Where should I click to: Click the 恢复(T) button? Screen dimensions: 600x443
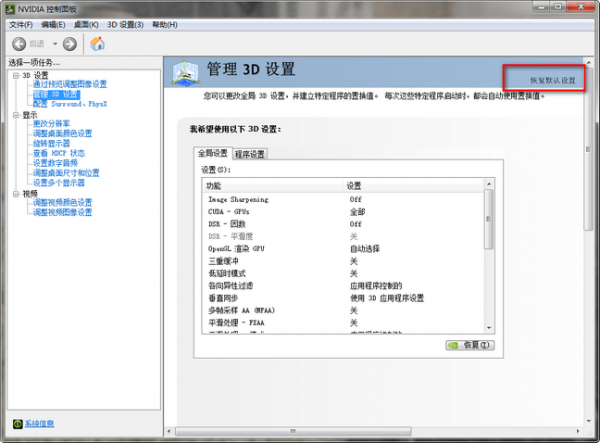470,345
